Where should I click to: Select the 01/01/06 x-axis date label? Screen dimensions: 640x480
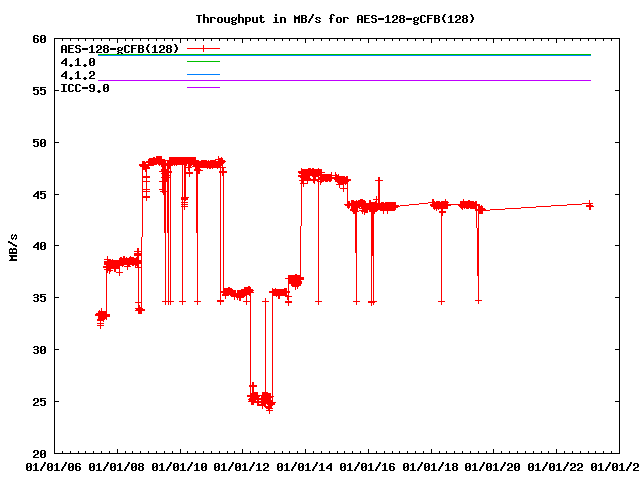[x=53, y=467]
